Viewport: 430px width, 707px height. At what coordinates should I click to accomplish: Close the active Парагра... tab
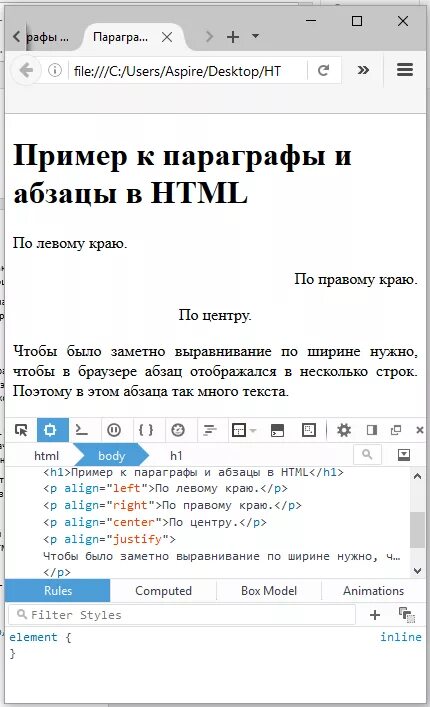click(x=167, y=37)
